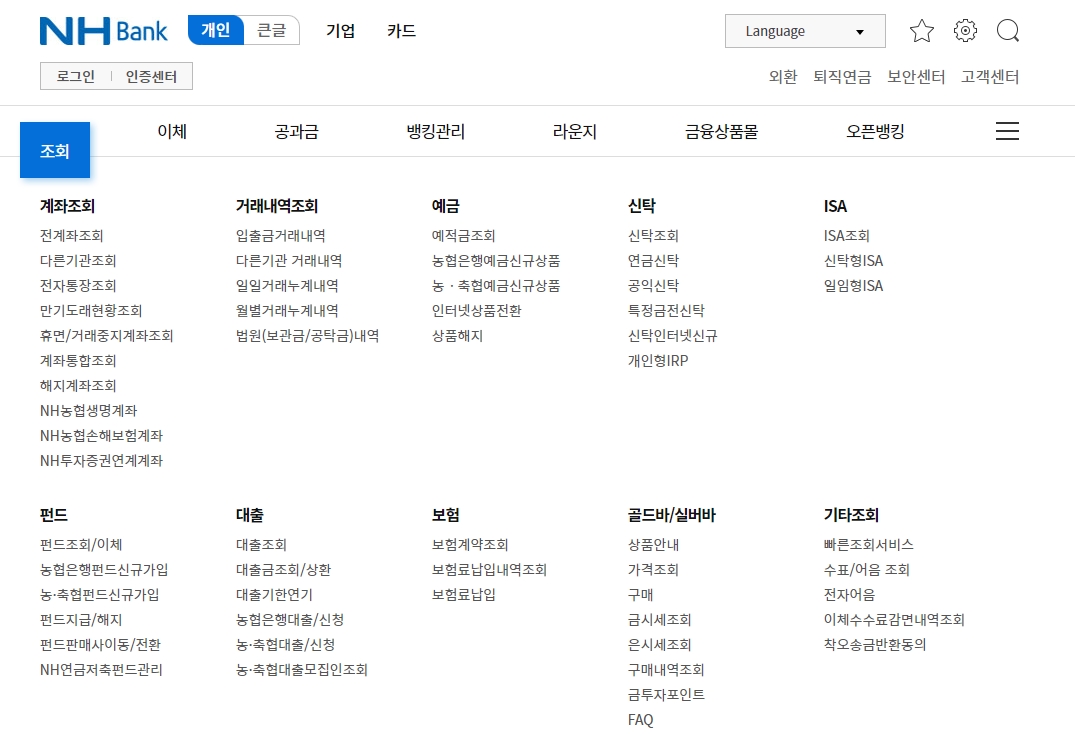
Task: Visit 보안센터
Action: pyautogui.click(x=915, y=76)
